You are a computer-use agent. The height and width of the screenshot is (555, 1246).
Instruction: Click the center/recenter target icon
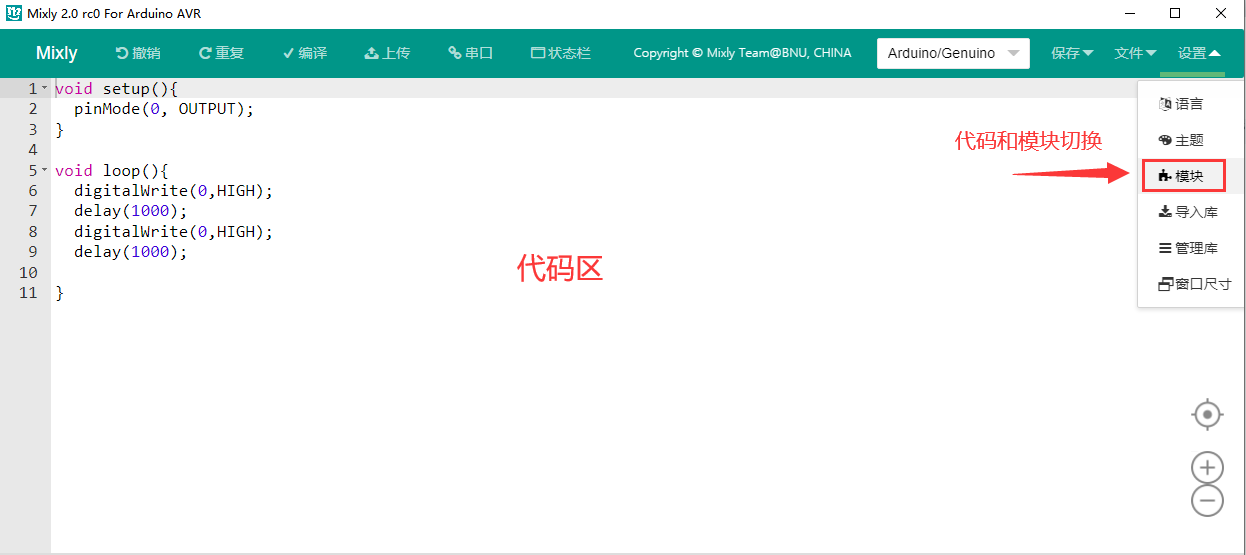pos(1208,414)
